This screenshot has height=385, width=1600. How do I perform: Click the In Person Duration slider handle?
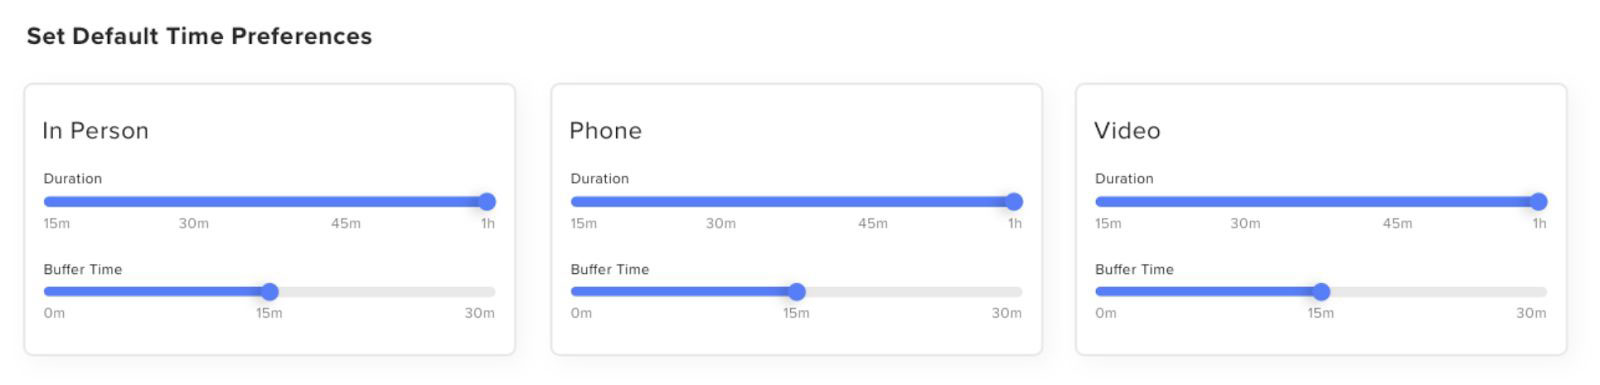click(x=487, y=202)
